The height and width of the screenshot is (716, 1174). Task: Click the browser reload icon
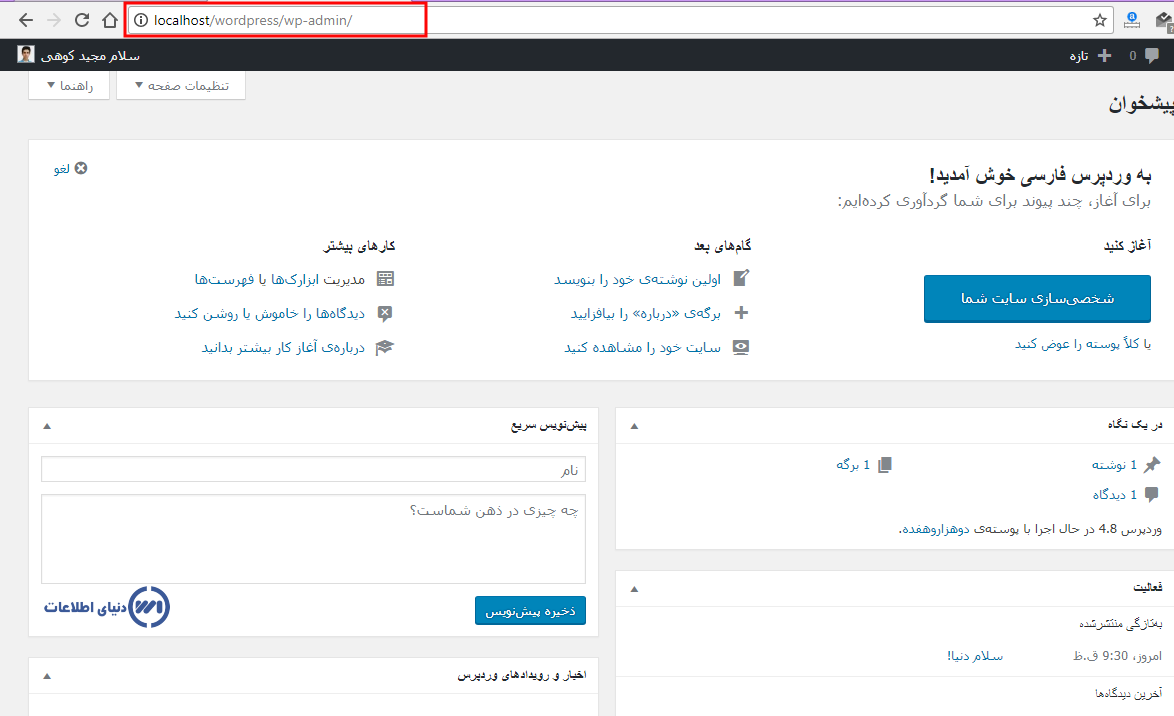point(82,20)
